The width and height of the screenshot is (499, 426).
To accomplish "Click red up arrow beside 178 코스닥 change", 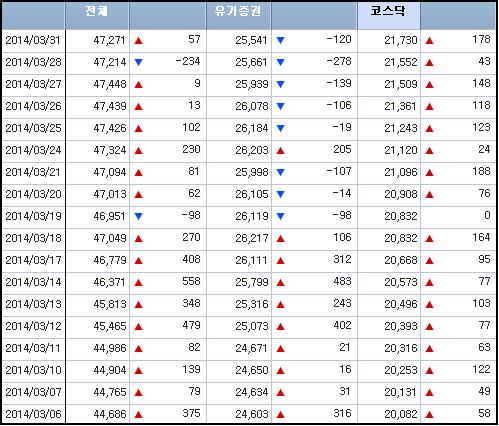I will [429, 41].
